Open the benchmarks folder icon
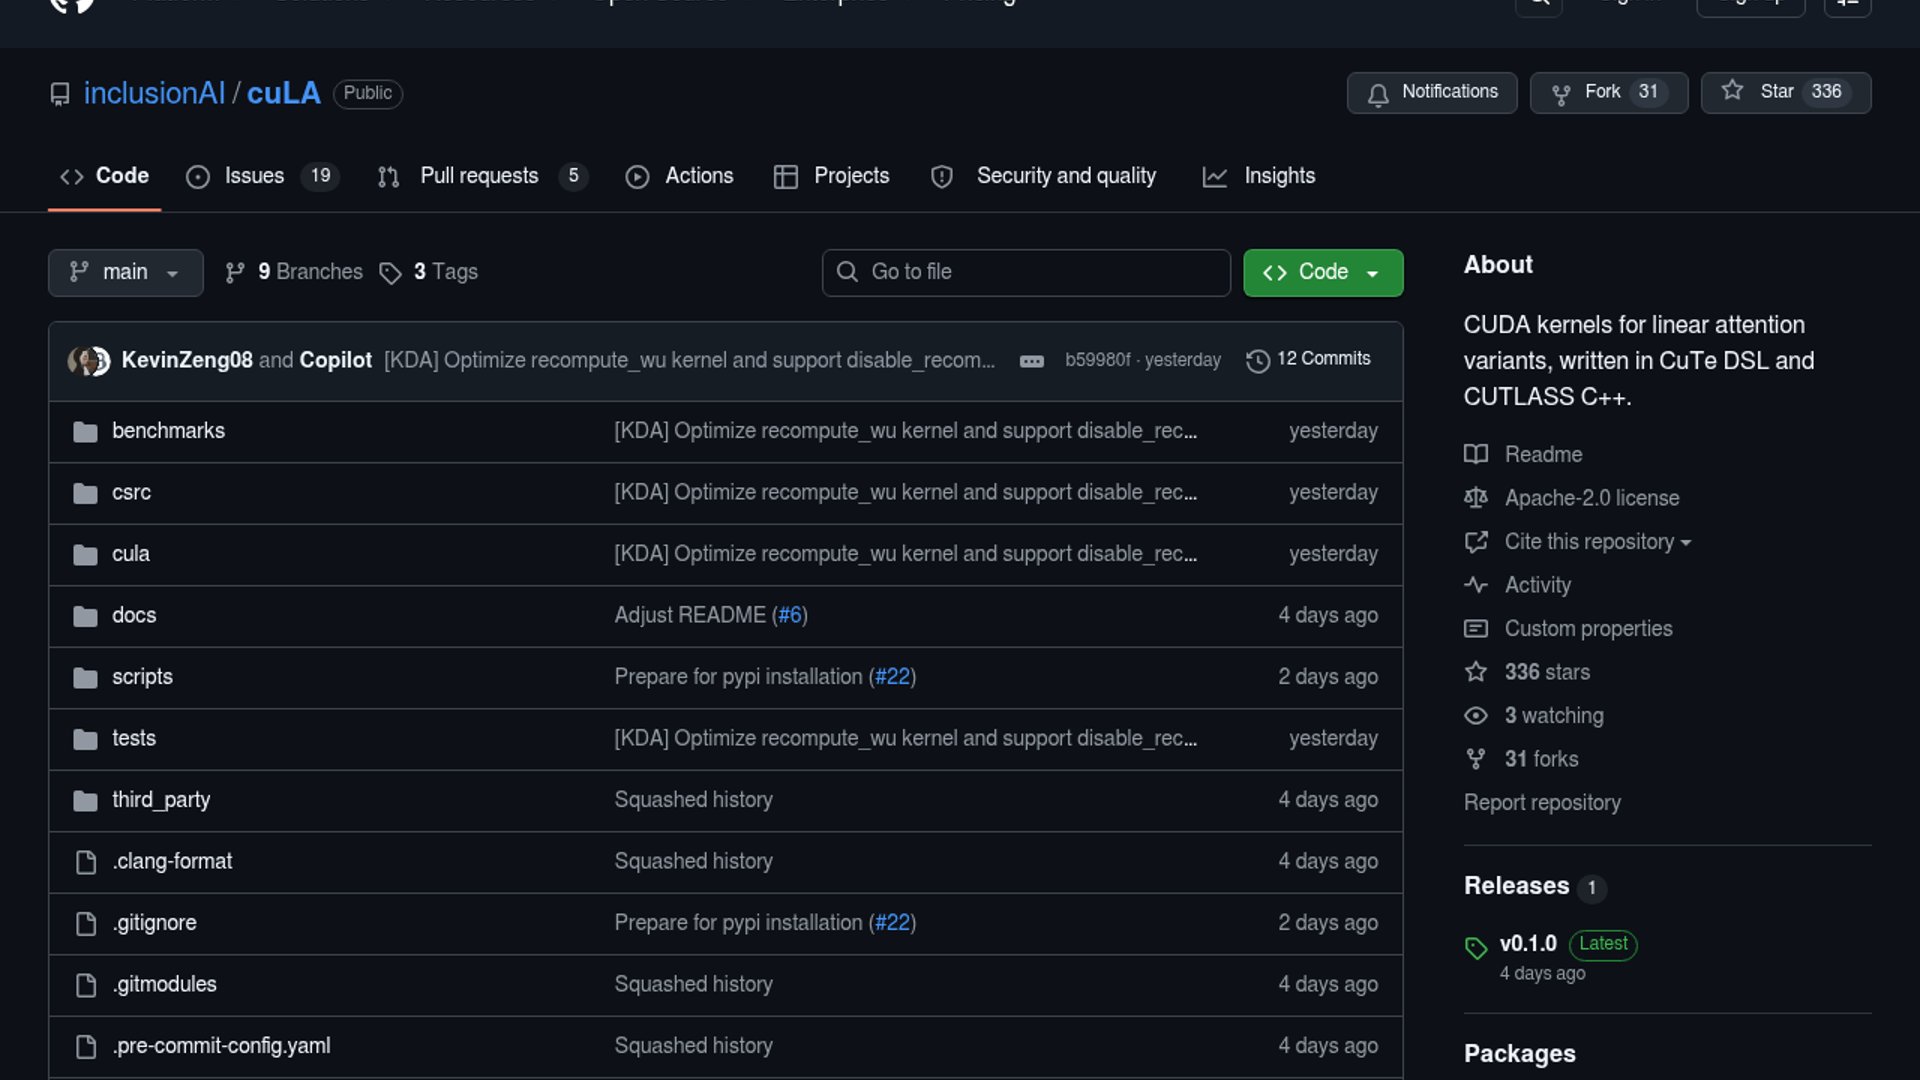The width and height of the screenshot is (1920, 1080). (85, 431)
